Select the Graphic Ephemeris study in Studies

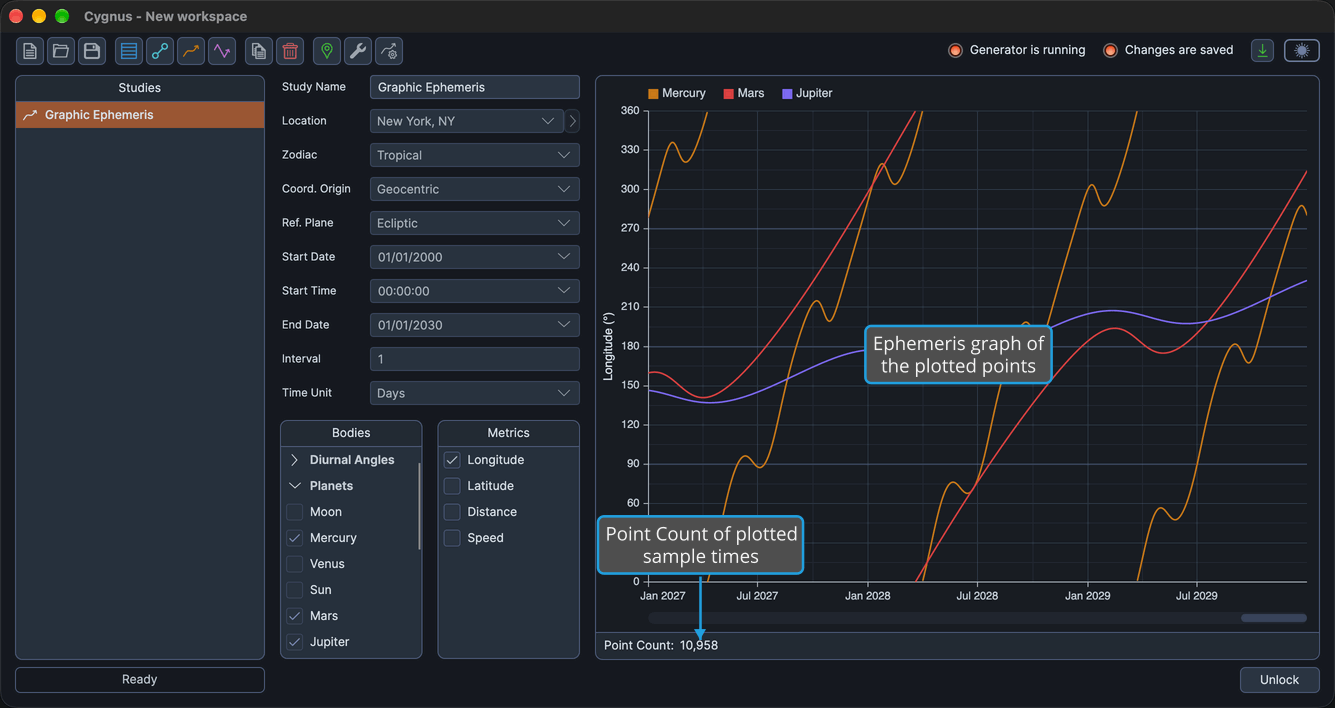coord(140,115)
